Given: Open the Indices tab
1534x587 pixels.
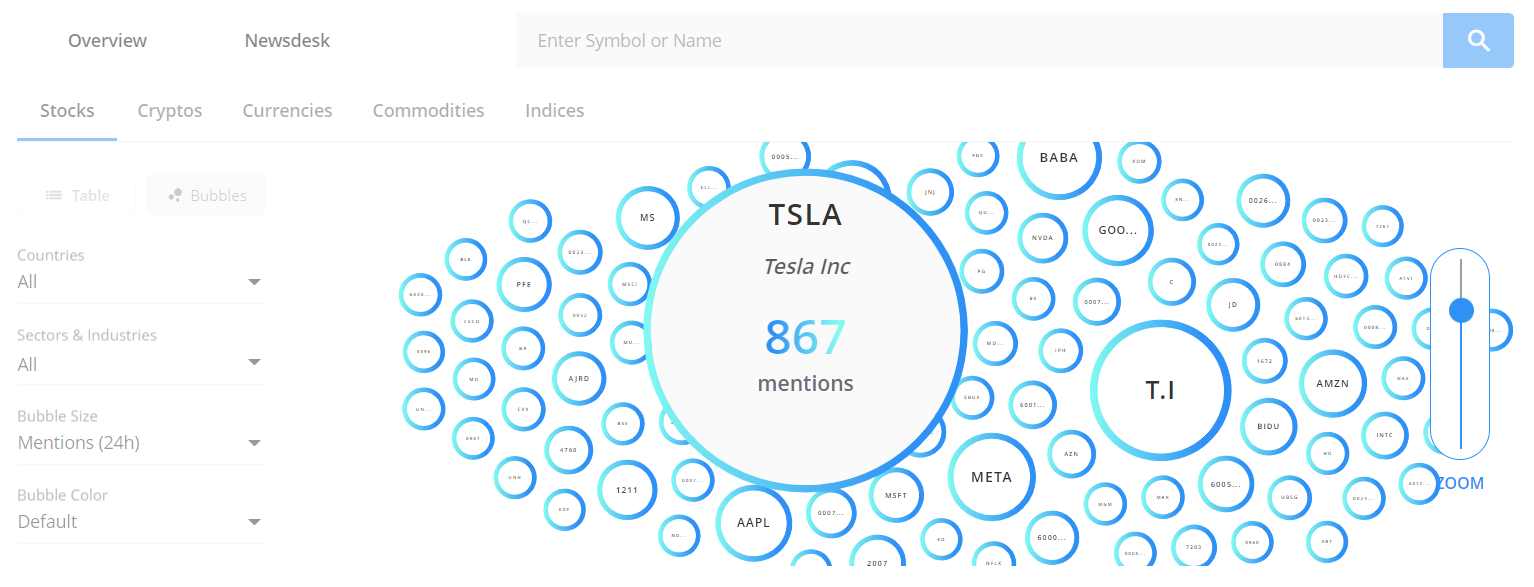Looking at the screenshot, I should pyautogui.click(x=554, y=110).
